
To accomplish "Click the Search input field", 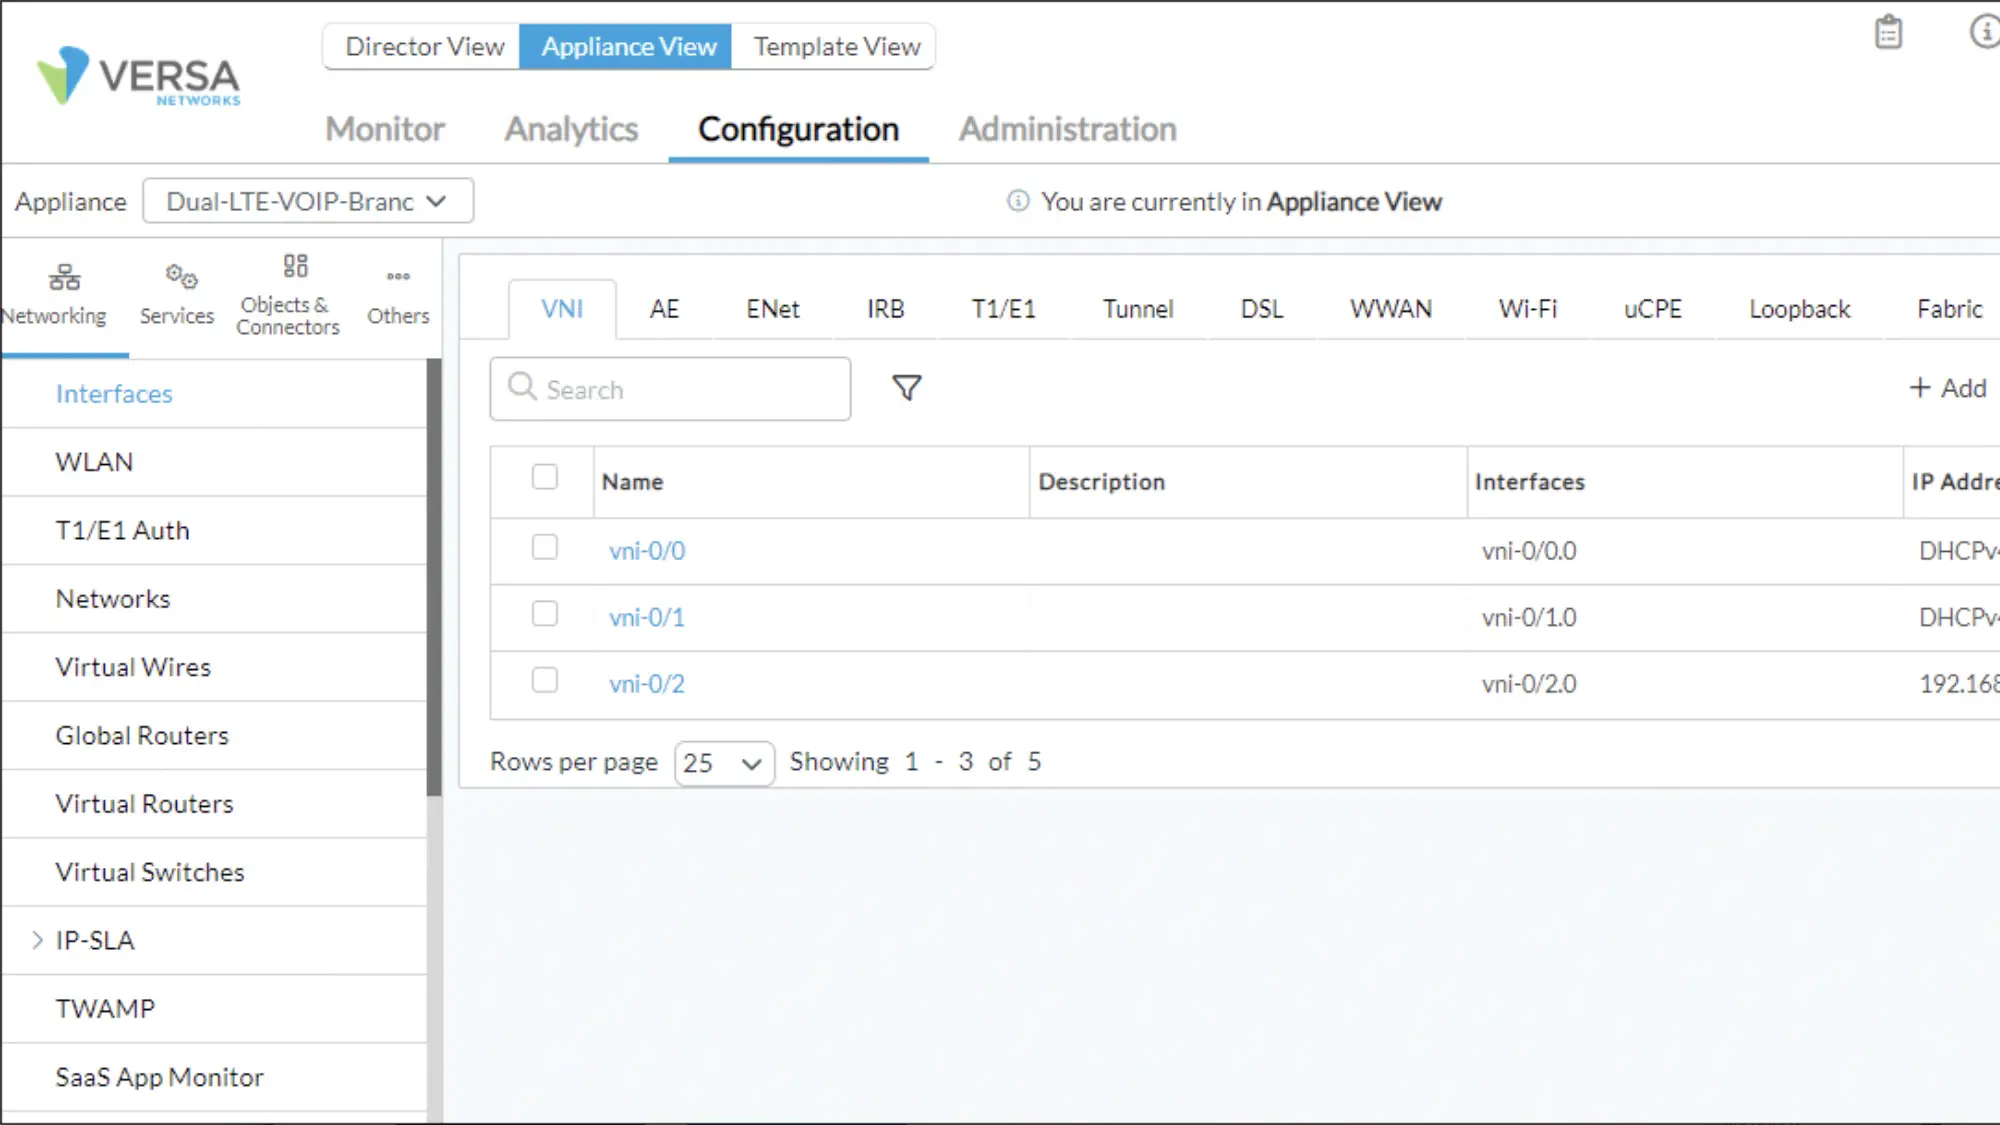I will pyautogui.click(x=670, y=389).
